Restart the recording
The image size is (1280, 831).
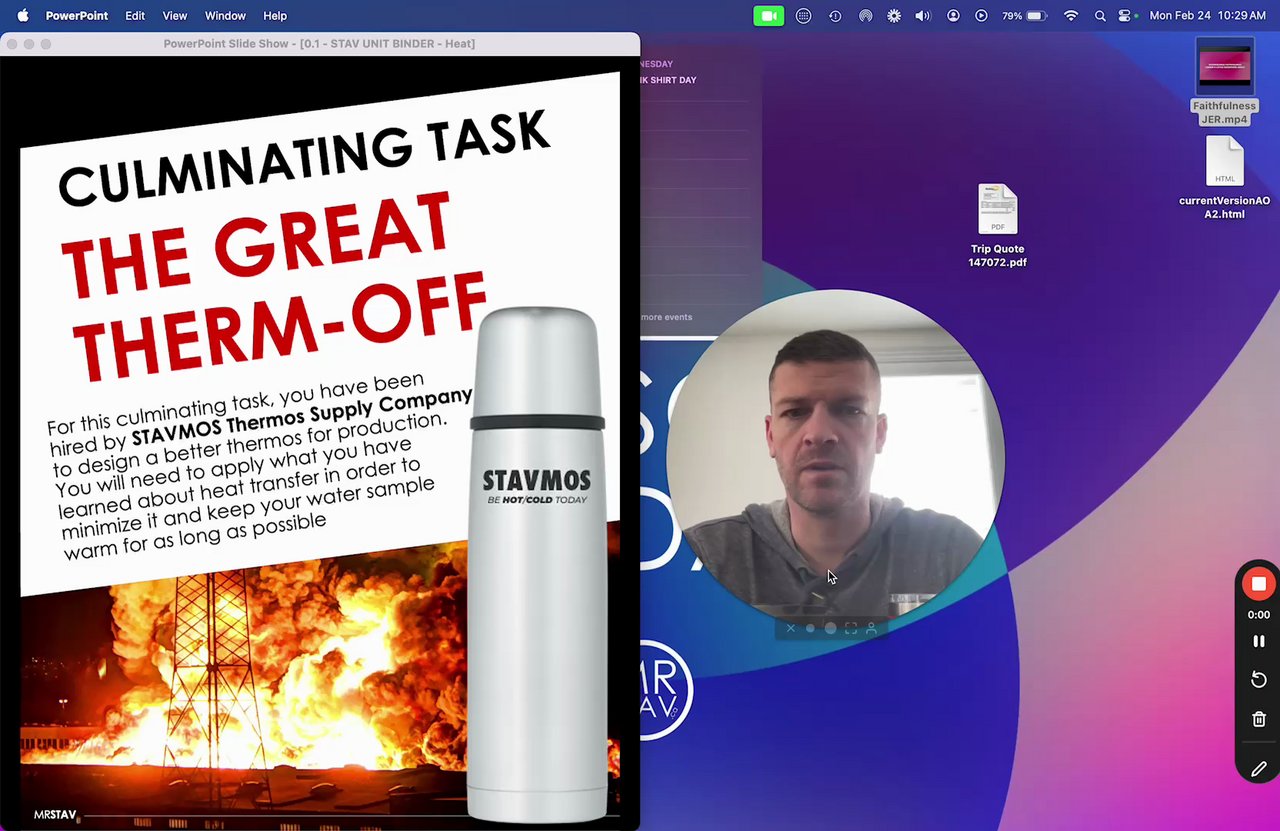pos(1259,680)
